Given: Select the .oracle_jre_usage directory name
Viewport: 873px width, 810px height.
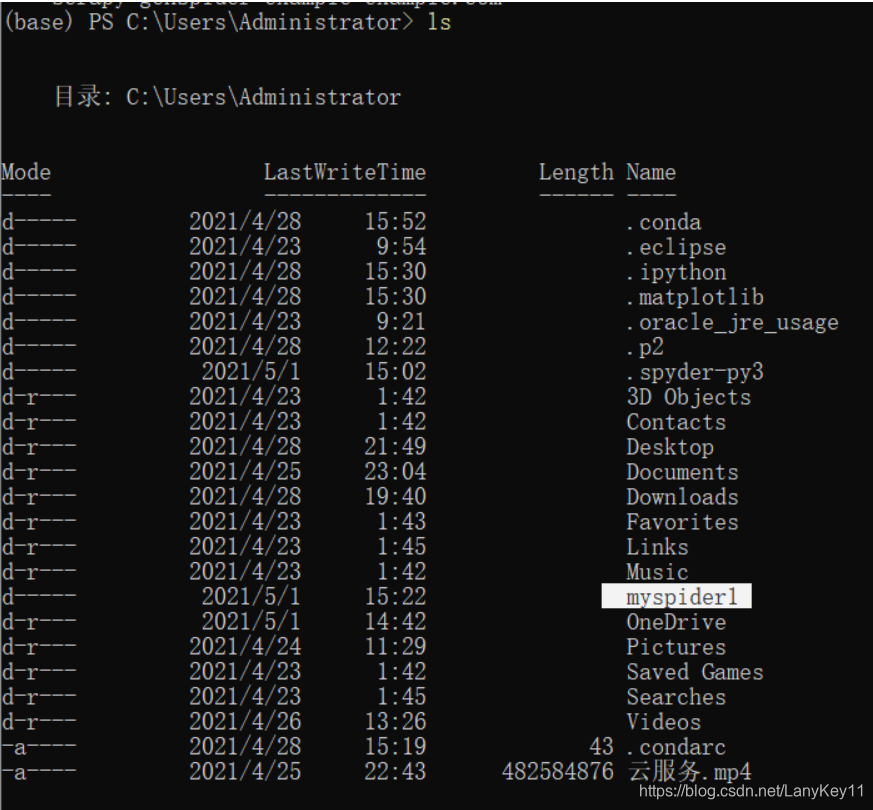Looking at the screenshot, I should [732, 322].
